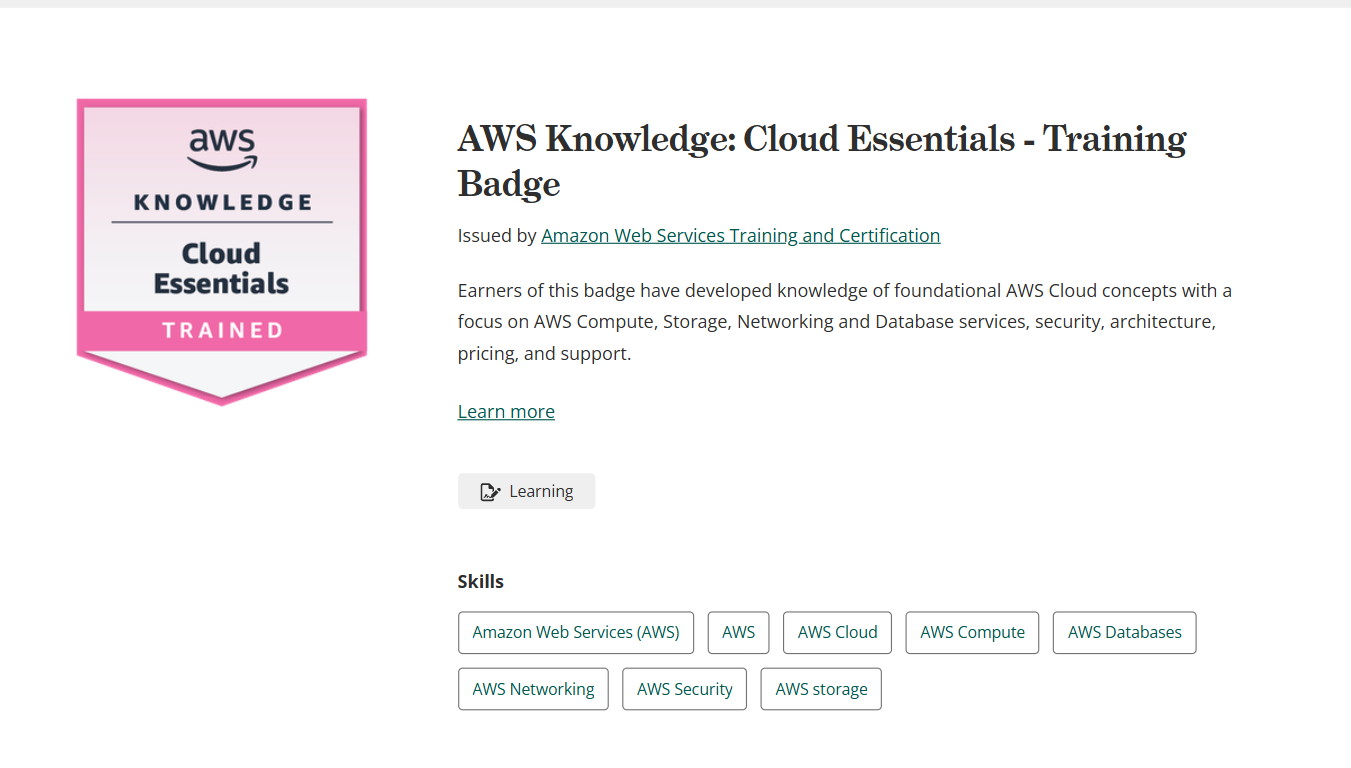Click the Cloud Essentials text on the badge image
This screenshot has width=1351, height=768.
pos(221,268)
